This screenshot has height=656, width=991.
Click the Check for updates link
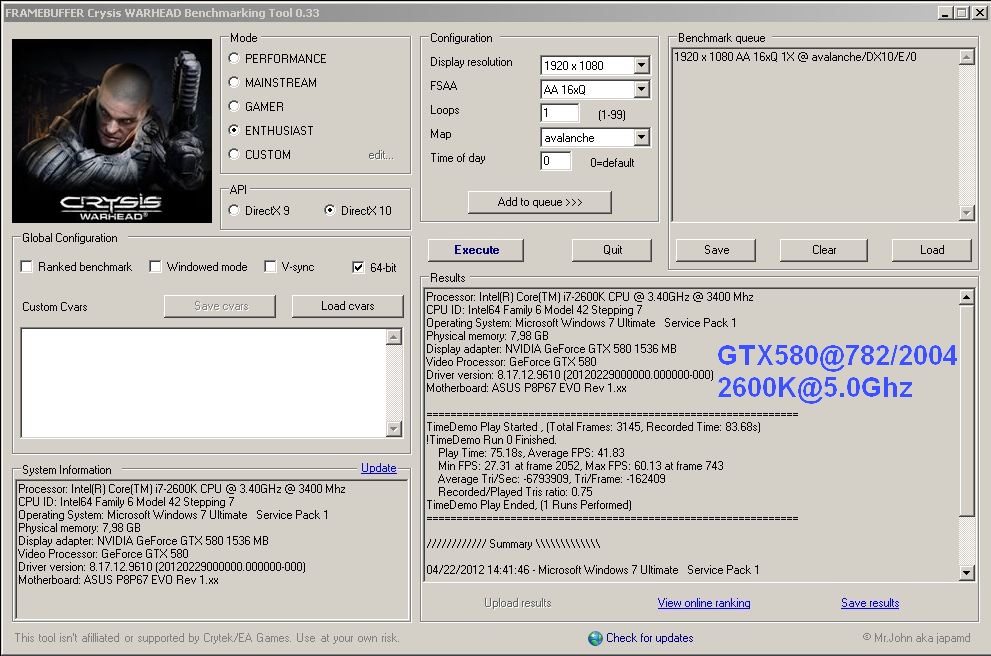(650, 638)
